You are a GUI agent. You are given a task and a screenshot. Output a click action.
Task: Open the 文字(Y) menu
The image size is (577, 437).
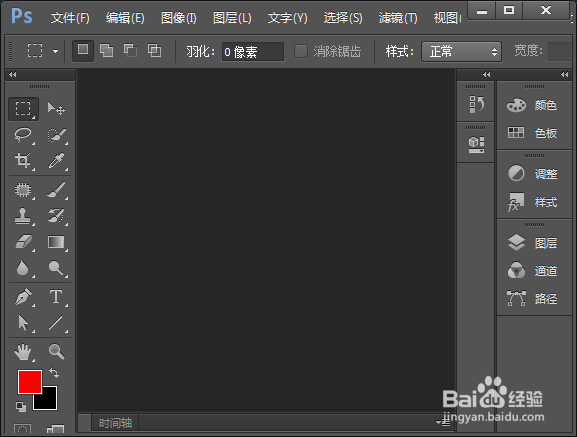point(287,18)
